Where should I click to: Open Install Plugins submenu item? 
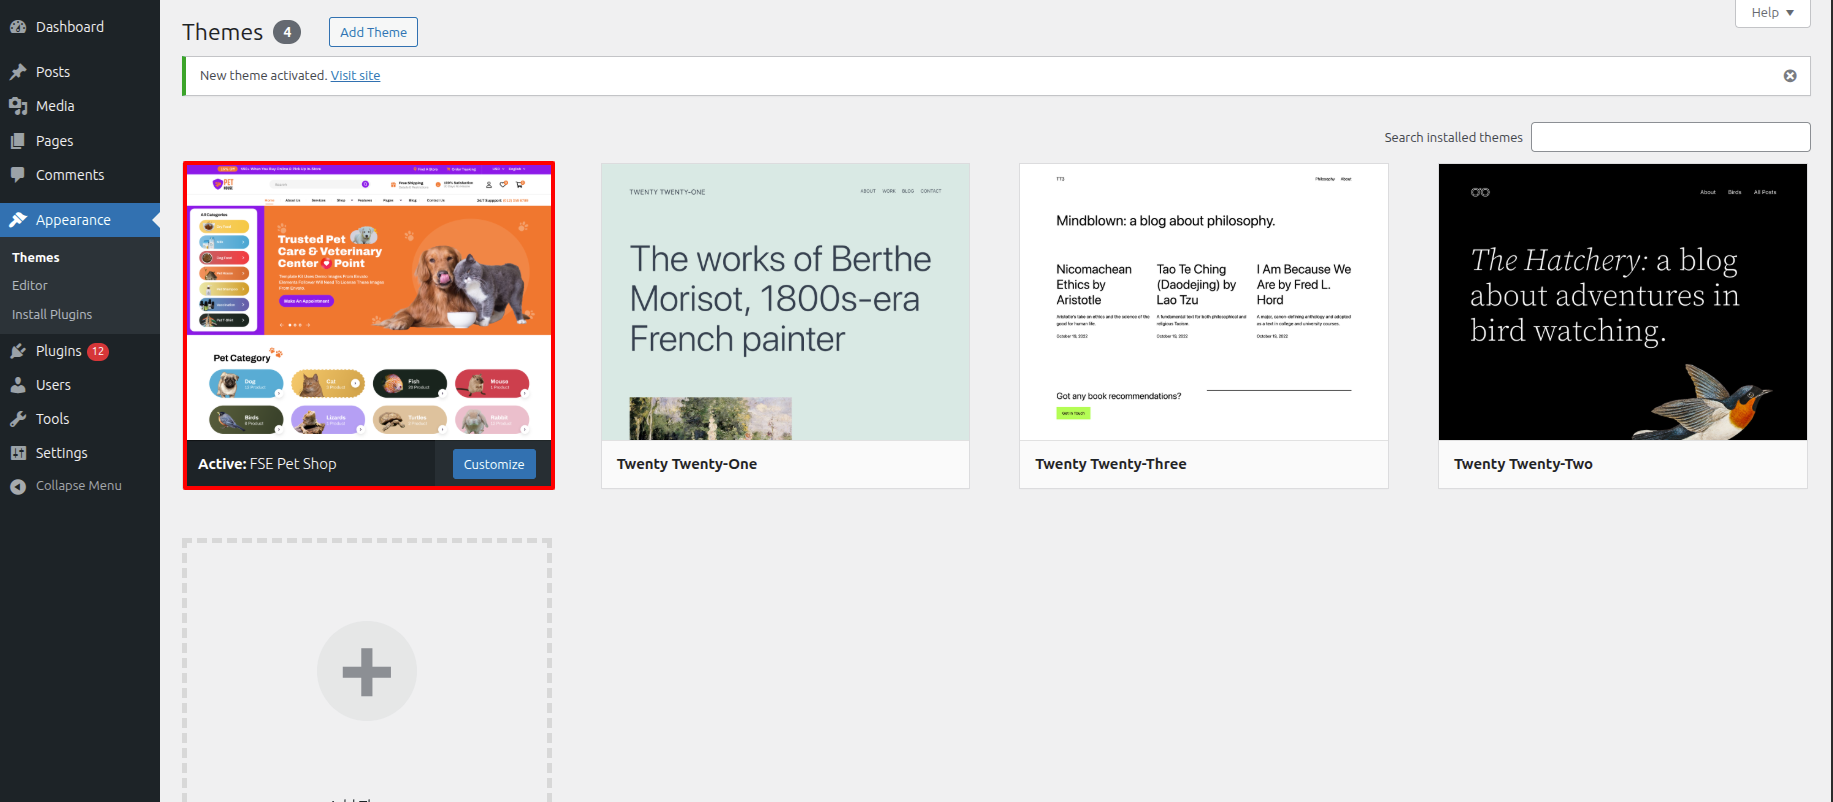pyautogui.click(x=52, y=315)
